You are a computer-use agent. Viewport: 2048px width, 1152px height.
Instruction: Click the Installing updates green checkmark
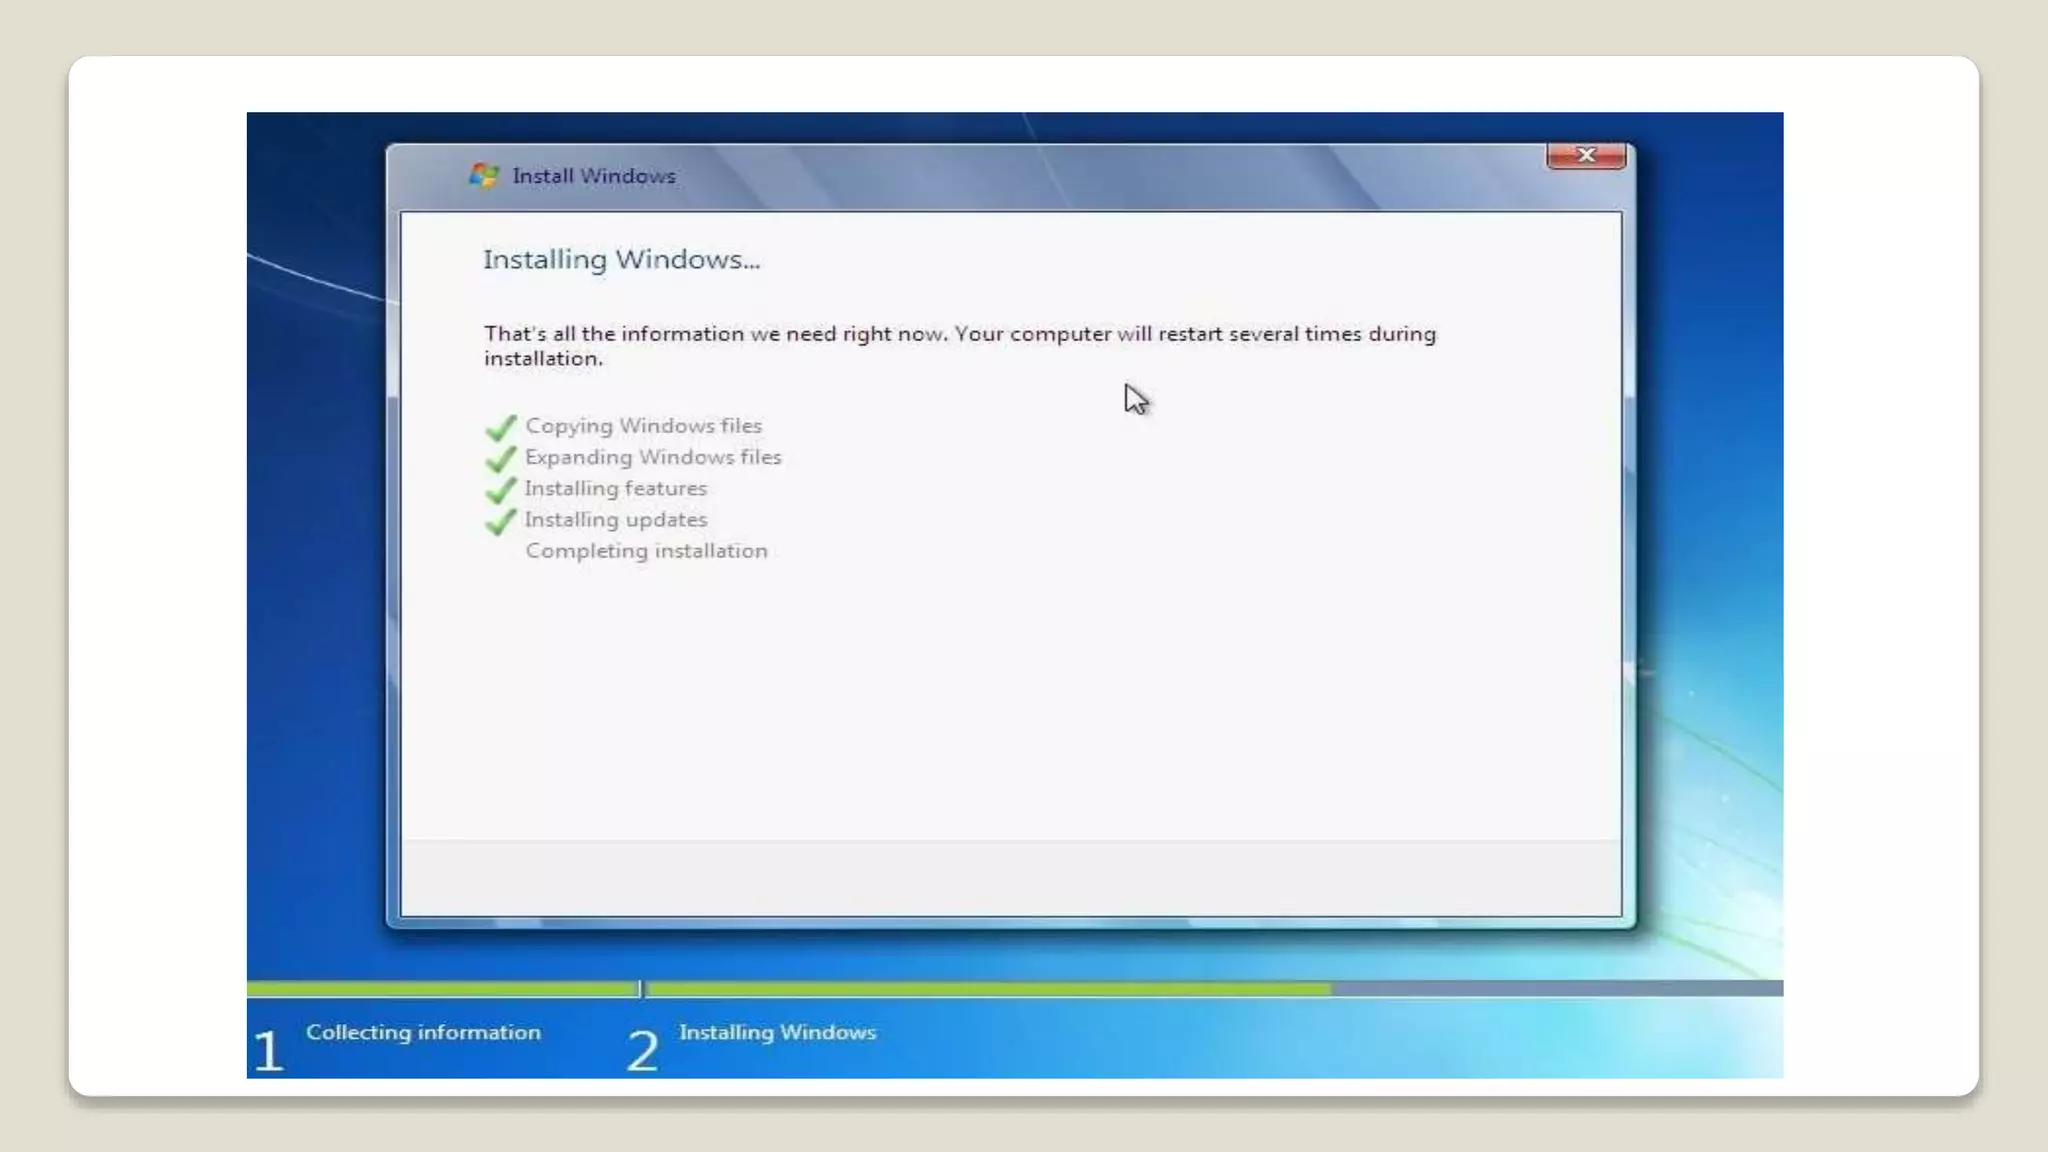tap(500, 521)
